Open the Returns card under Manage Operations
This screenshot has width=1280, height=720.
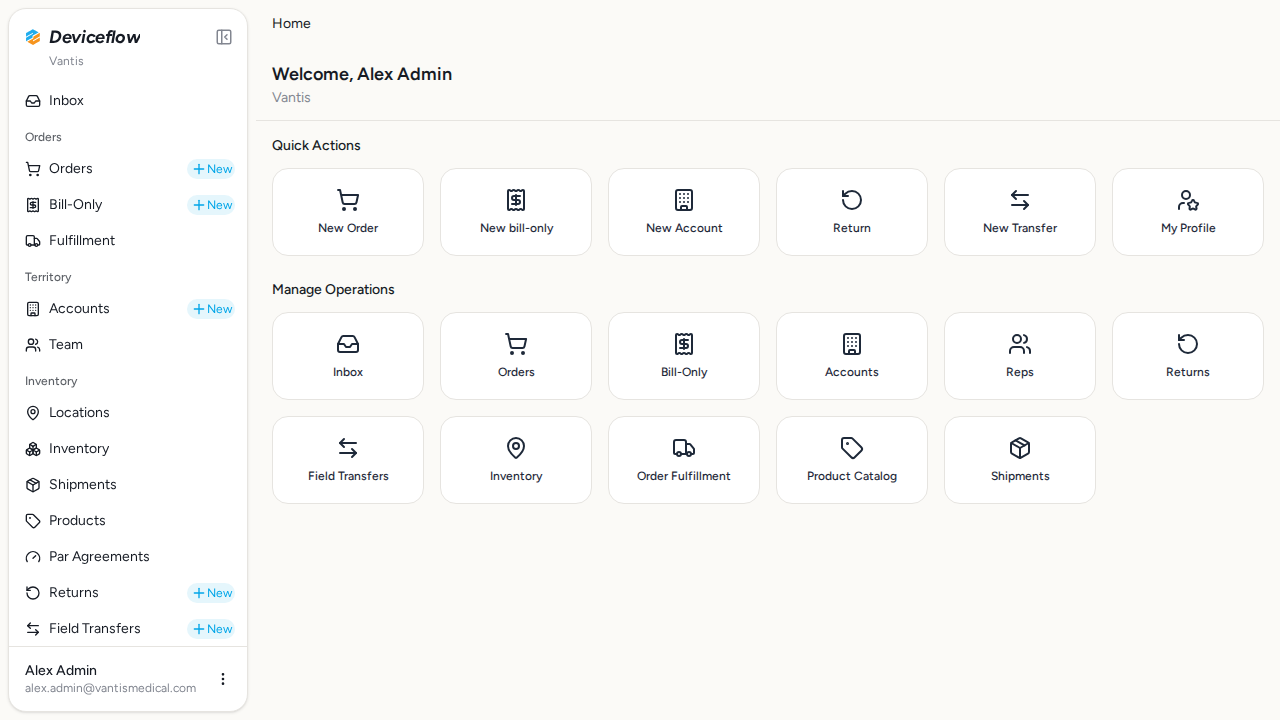click(x=1188, y=356)
